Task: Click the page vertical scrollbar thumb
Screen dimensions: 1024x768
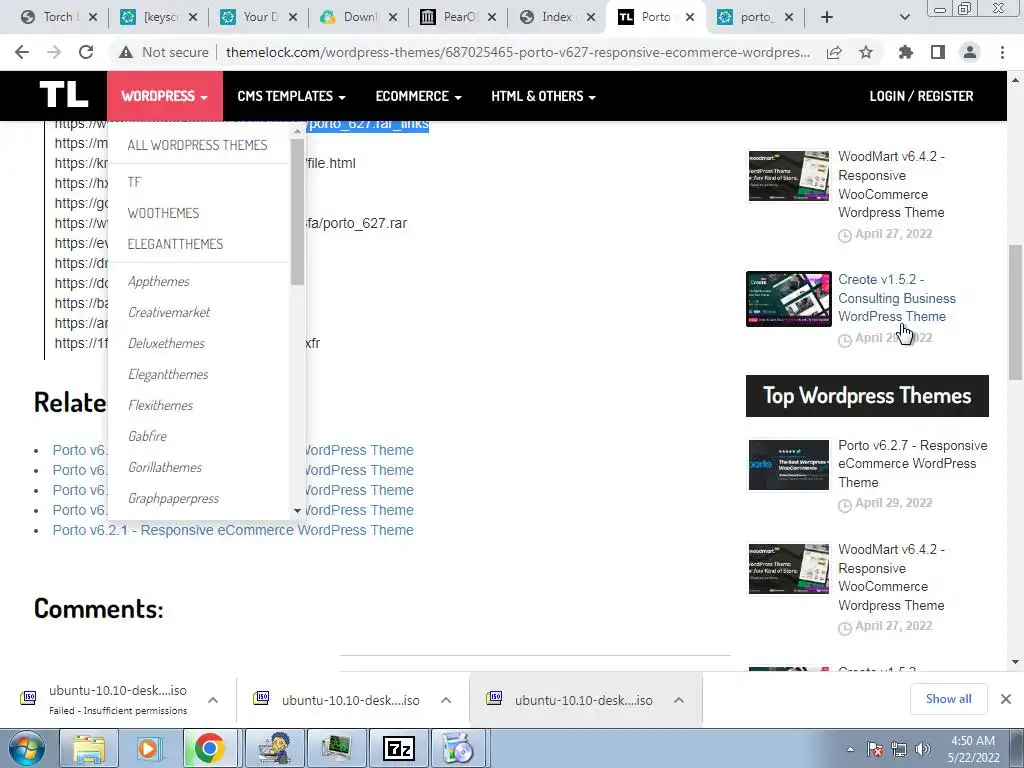Action: (1015, 312)
